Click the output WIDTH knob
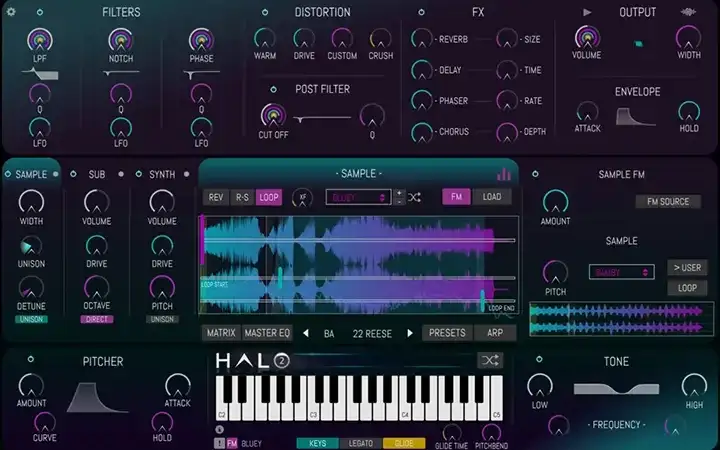The height and width of the screenshot is (450, 720). [688, 38]
